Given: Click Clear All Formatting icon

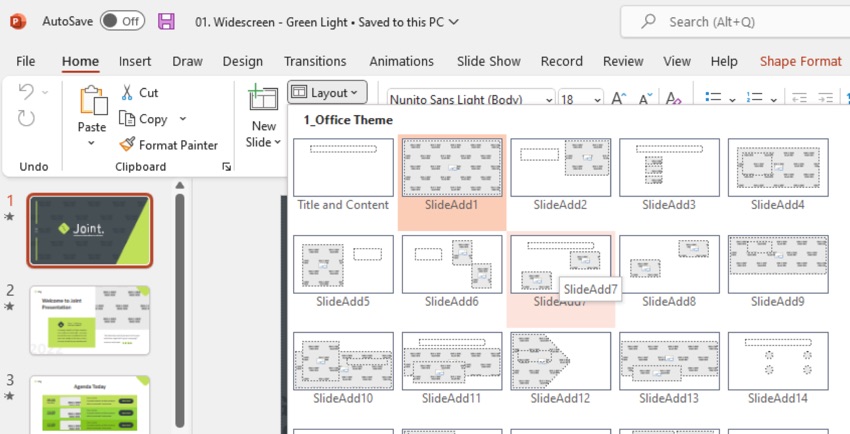Looking at the screenshot, I should click(673, 99).
